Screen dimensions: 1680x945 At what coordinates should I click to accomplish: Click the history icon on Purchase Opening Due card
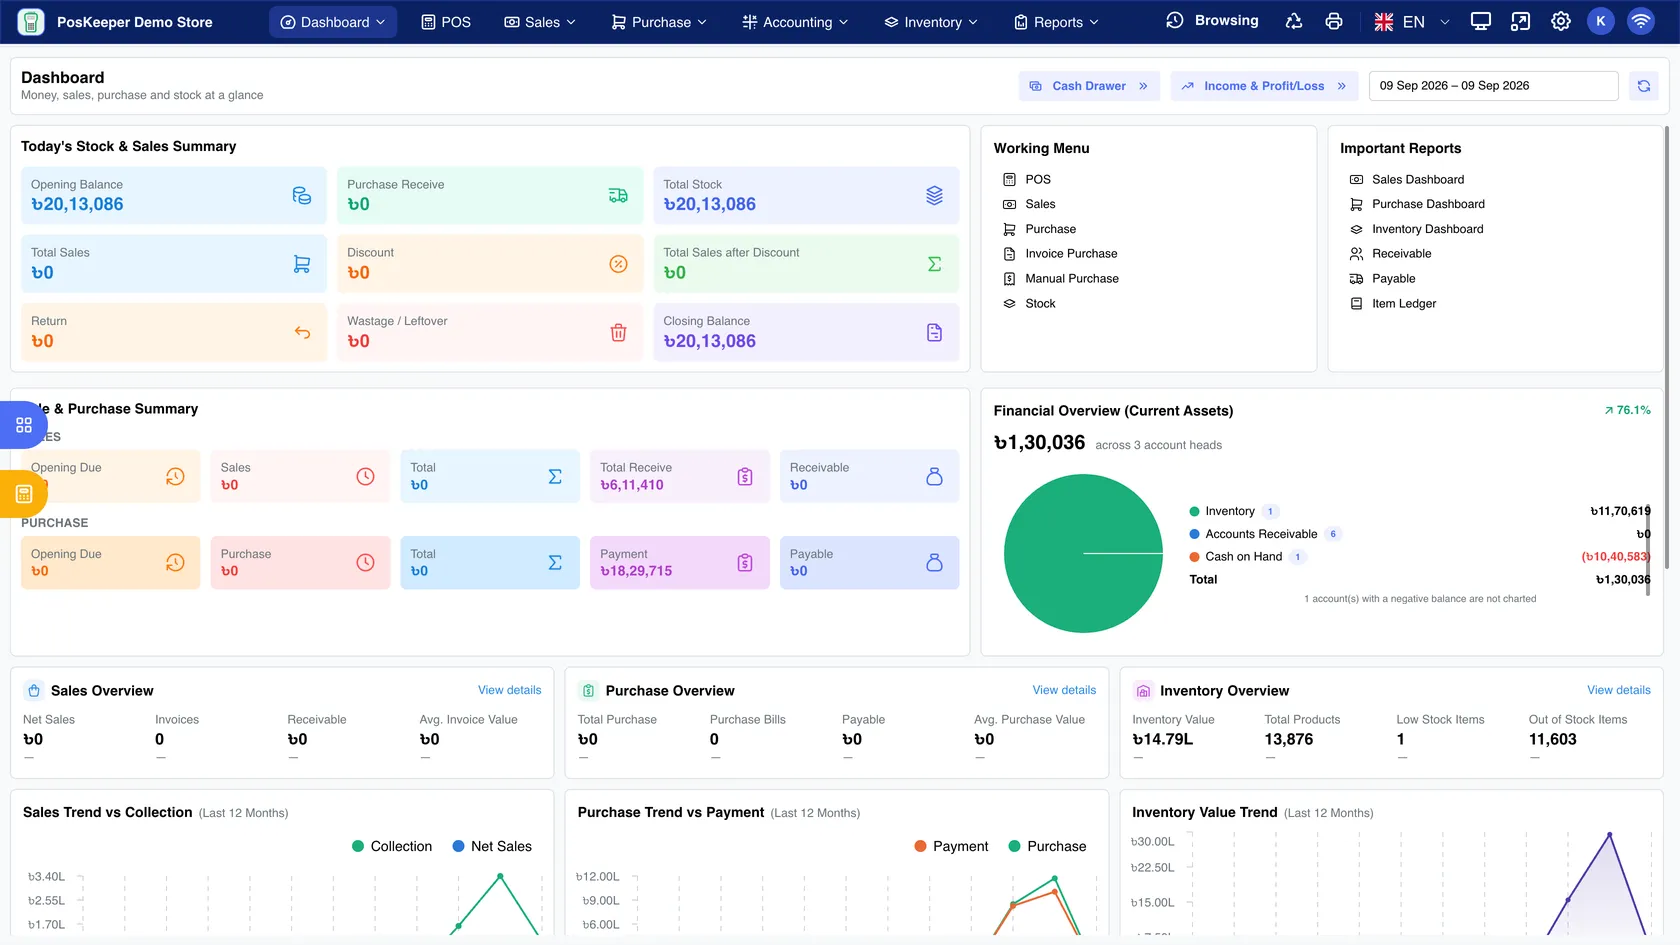[x=175, y=563]
